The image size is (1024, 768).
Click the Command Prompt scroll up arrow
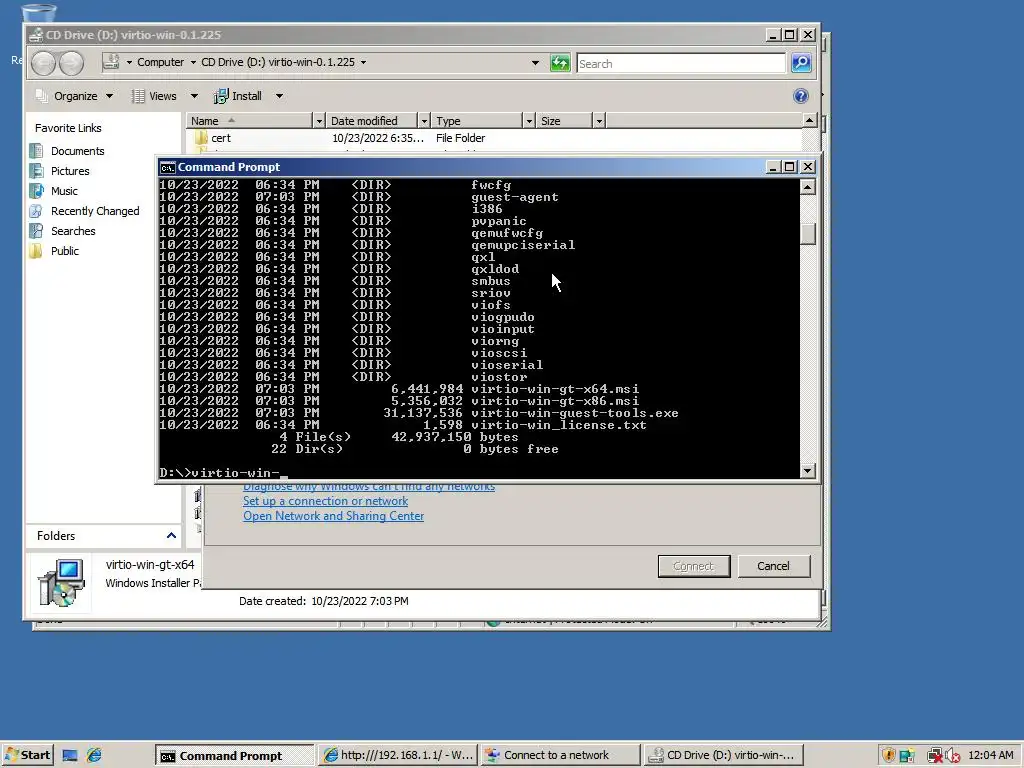click(x=808, y=187)
